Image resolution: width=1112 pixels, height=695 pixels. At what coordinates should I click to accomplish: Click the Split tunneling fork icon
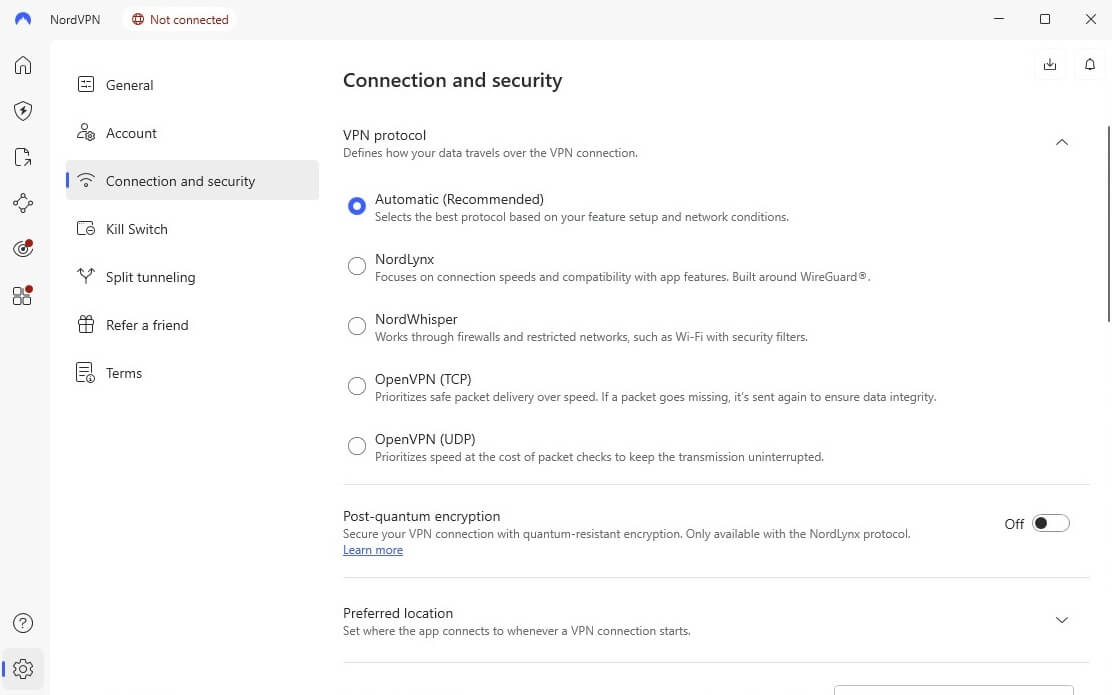[x=86, y=276]
